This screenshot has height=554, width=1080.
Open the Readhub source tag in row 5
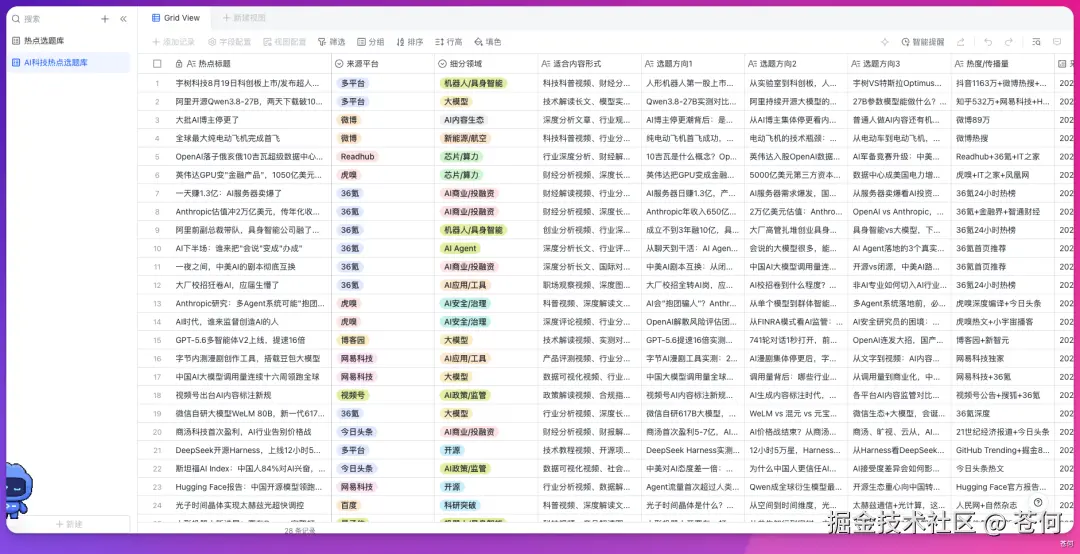pos(358,156)
